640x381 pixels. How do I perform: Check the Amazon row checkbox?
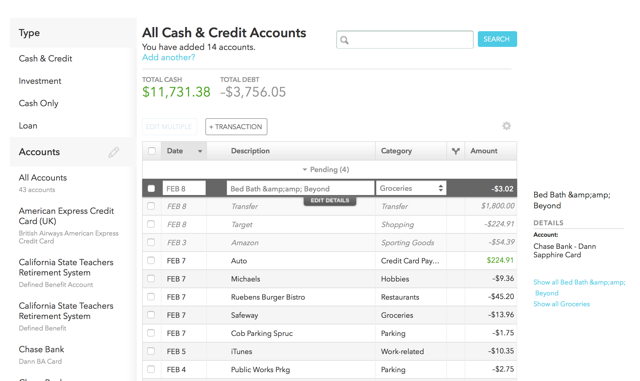pos(151,242)
